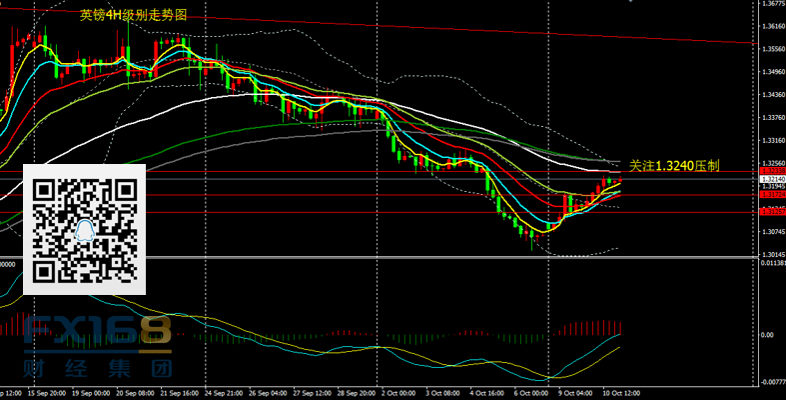Screen dimensions: 786x400
Task: Click the 1.31945 price axis label
Action: coord(771,187)
